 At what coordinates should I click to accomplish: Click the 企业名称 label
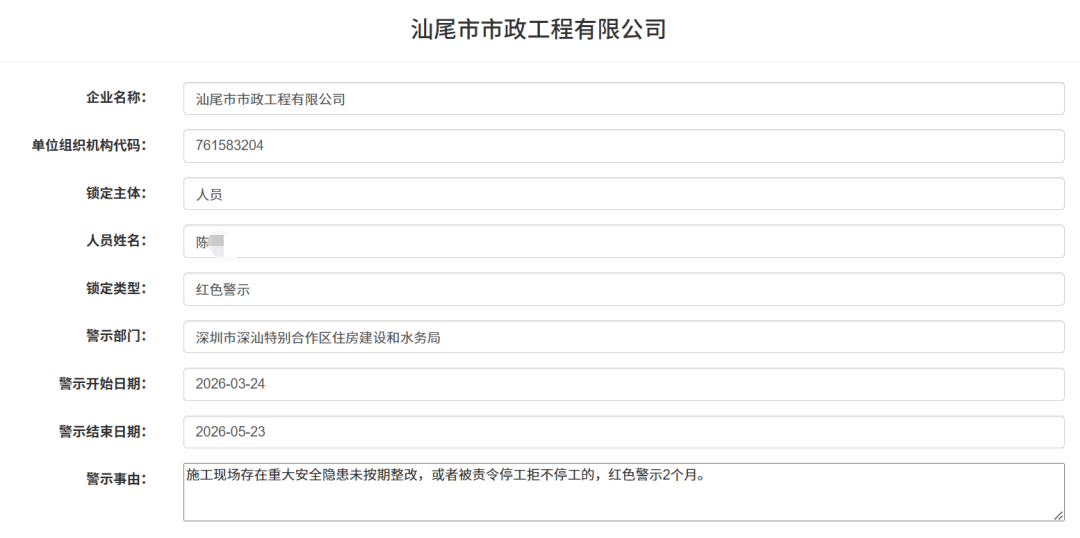[x=116, y=97]
